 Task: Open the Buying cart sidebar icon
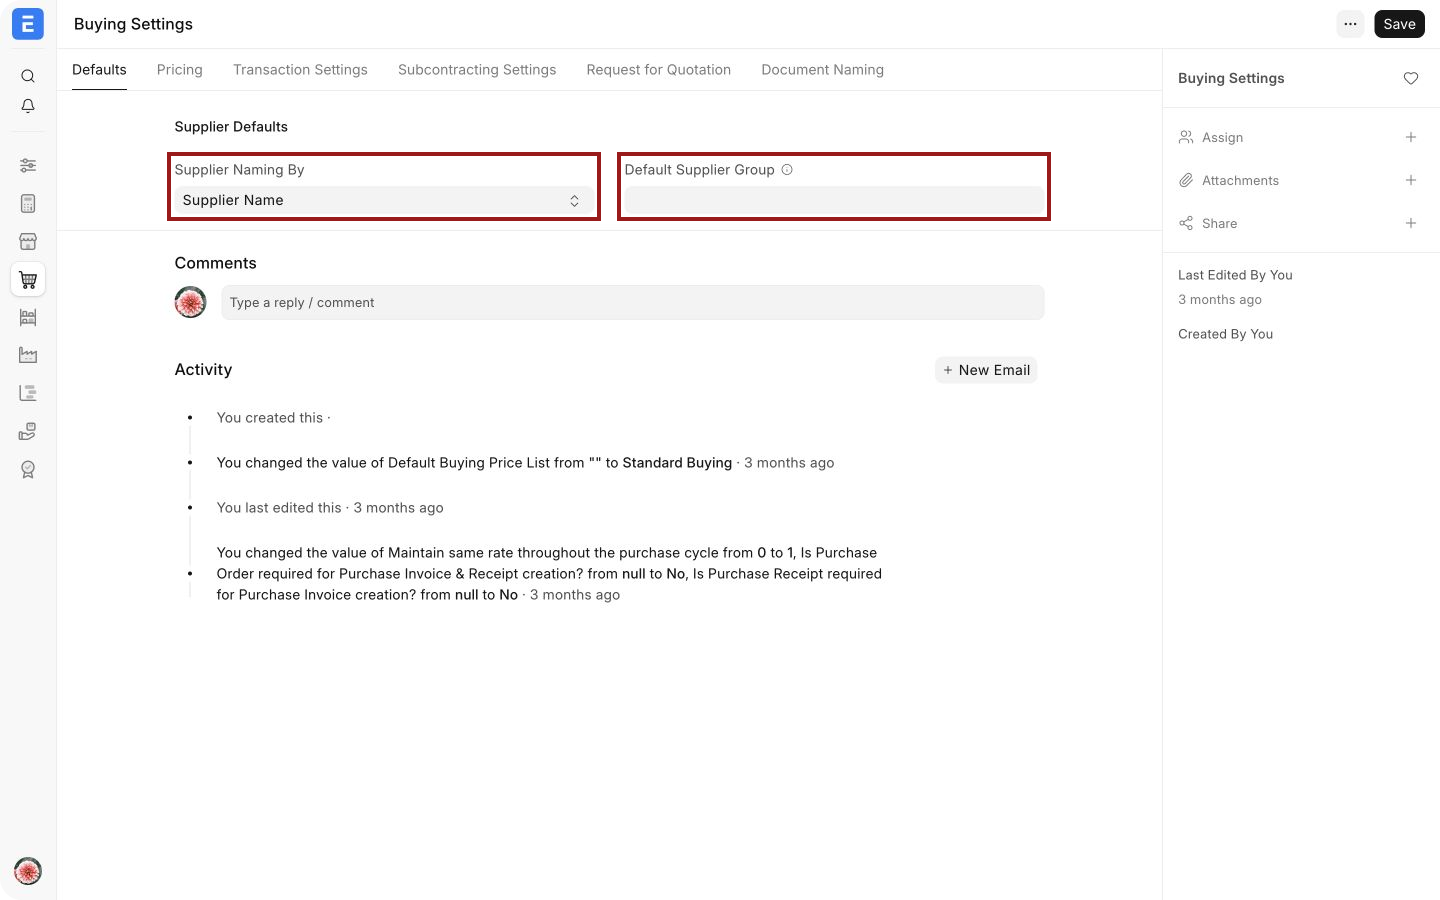tap(28, 280)
